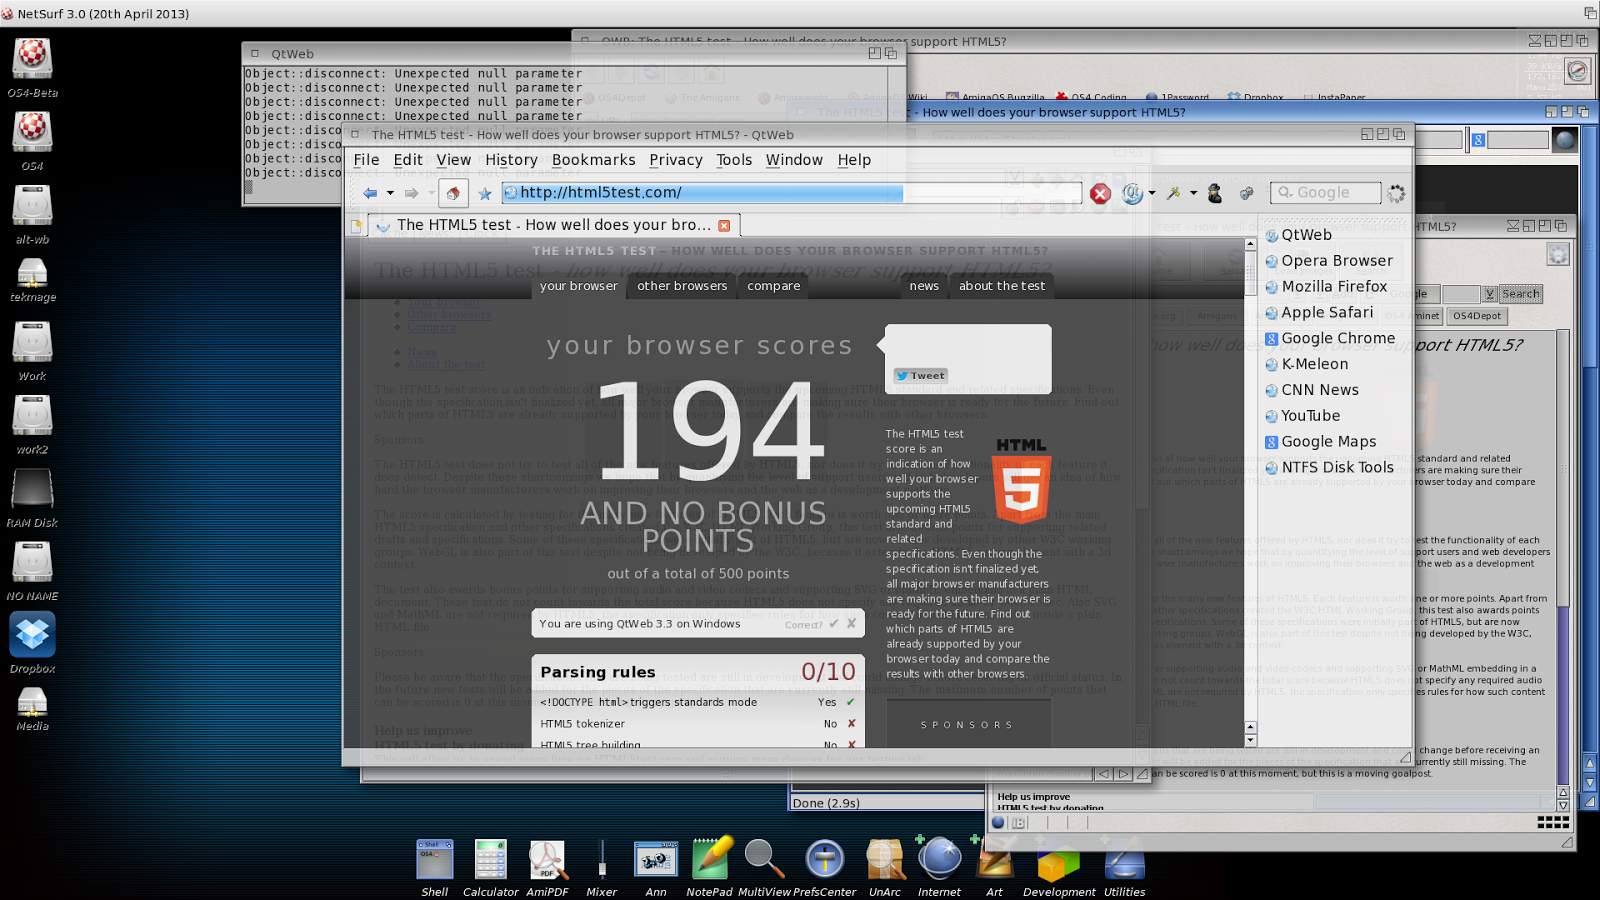1600x900 pixels.
Task: Open the RAM Disk desktop icon
Action: 33,498
